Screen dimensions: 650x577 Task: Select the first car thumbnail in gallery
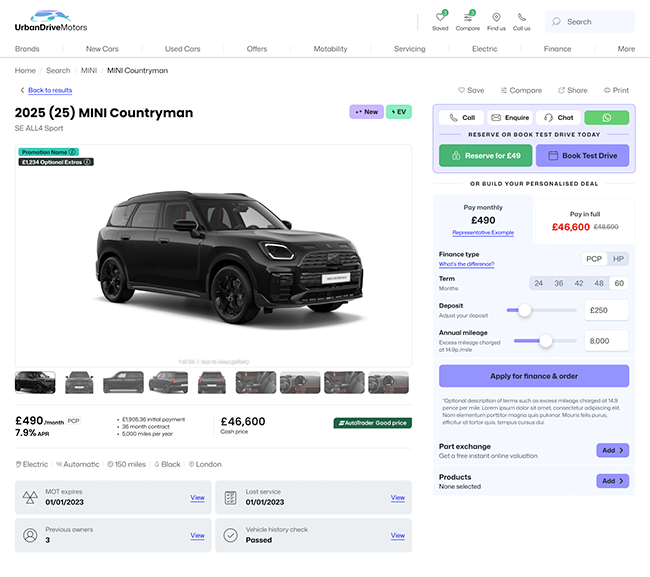35,382
